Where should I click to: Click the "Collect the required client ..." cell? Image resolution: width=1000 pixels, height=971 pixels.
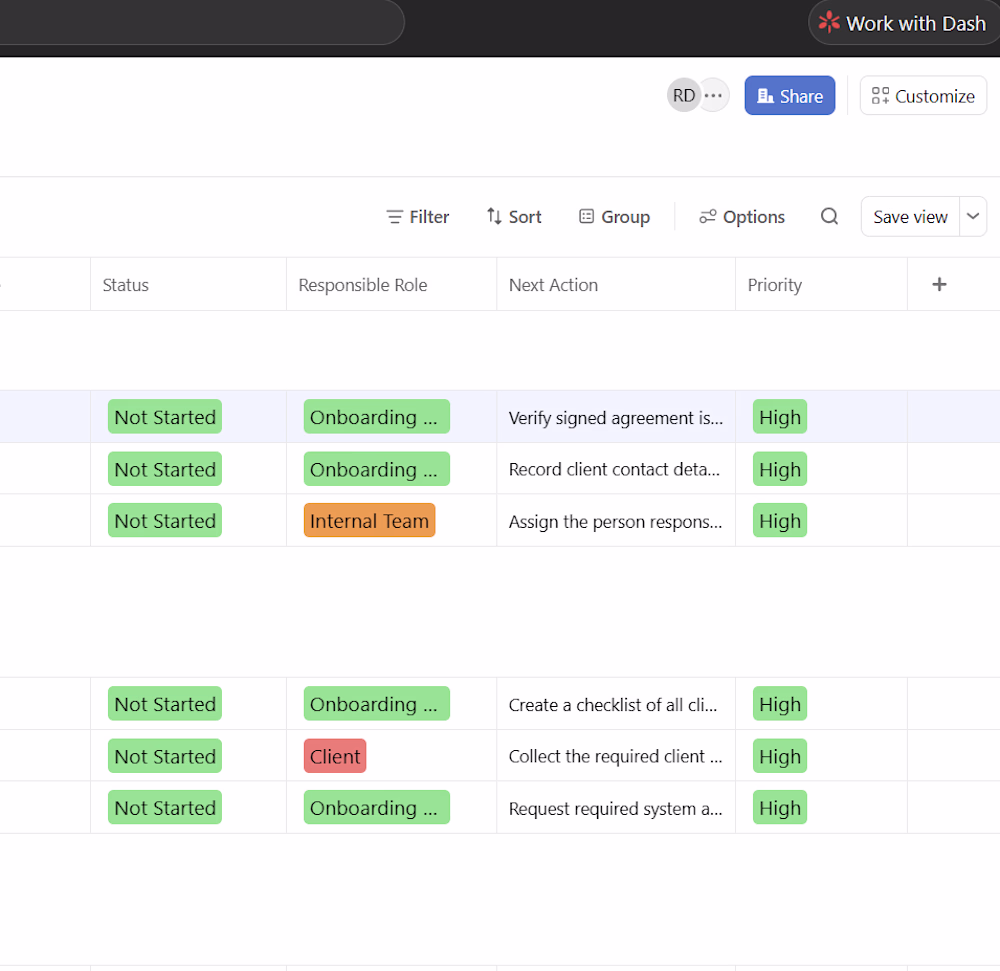pyautogui.click(x=615, y=756)
